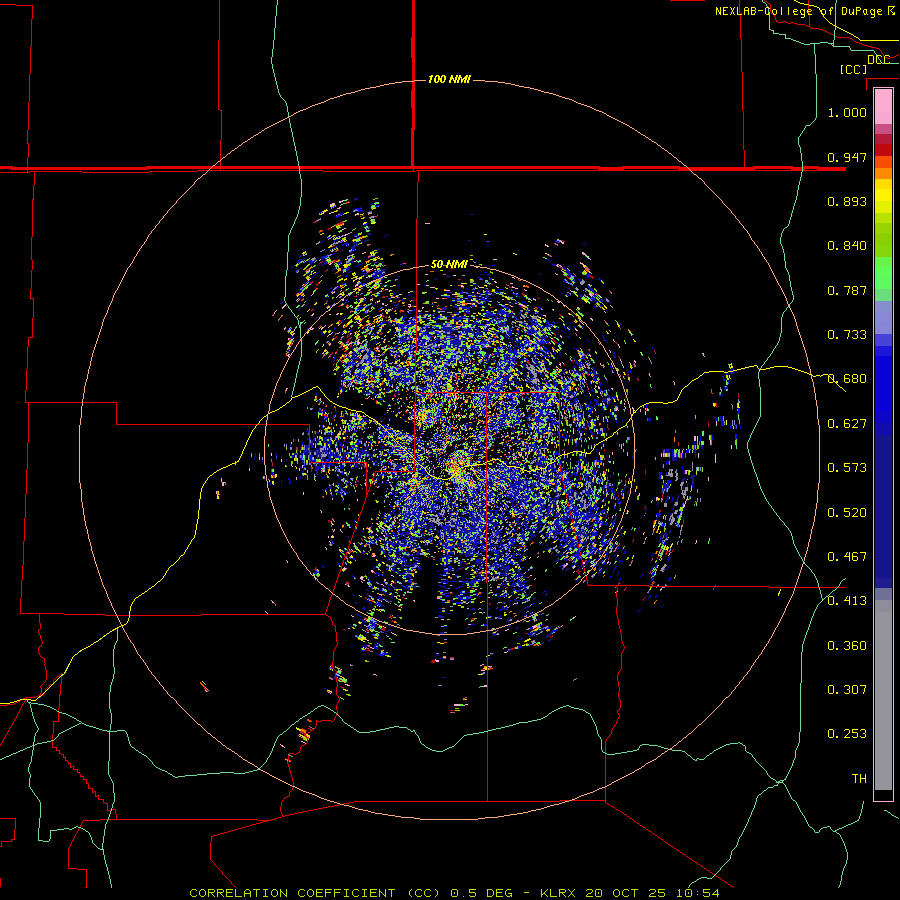Screen dimensions: 900x900
Task: Click the 1.000 value on color scale
Action: [x=847, y=112]
